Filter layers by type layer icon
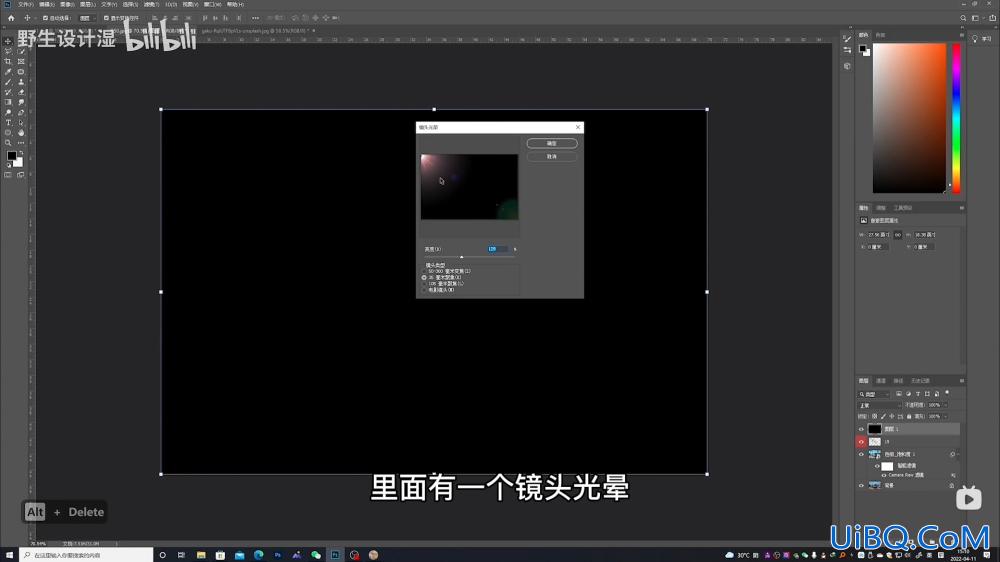Image resolution: width=1000 pixels, height=562 pixels. 918,394
